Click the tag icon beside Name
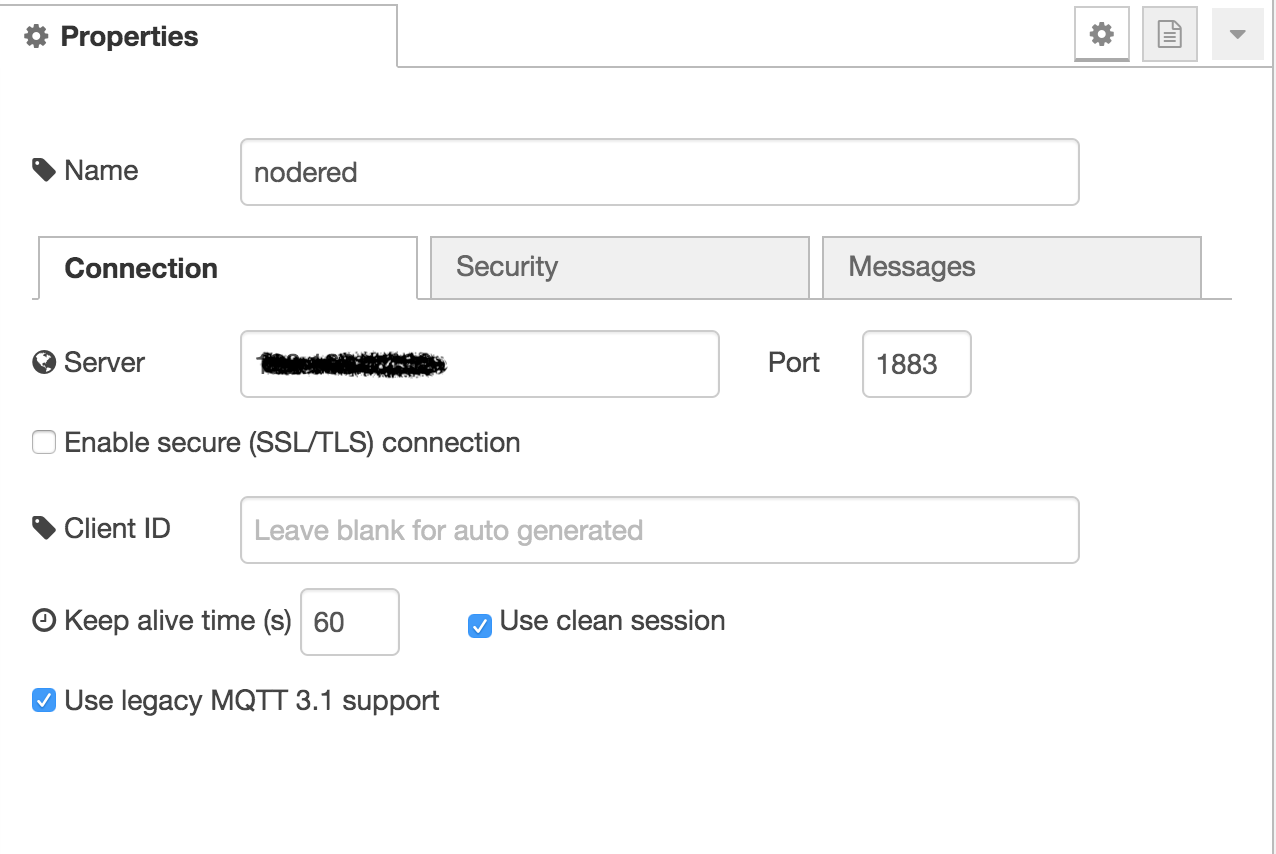The image size is (1276, 854). click(x=43, y=169)
